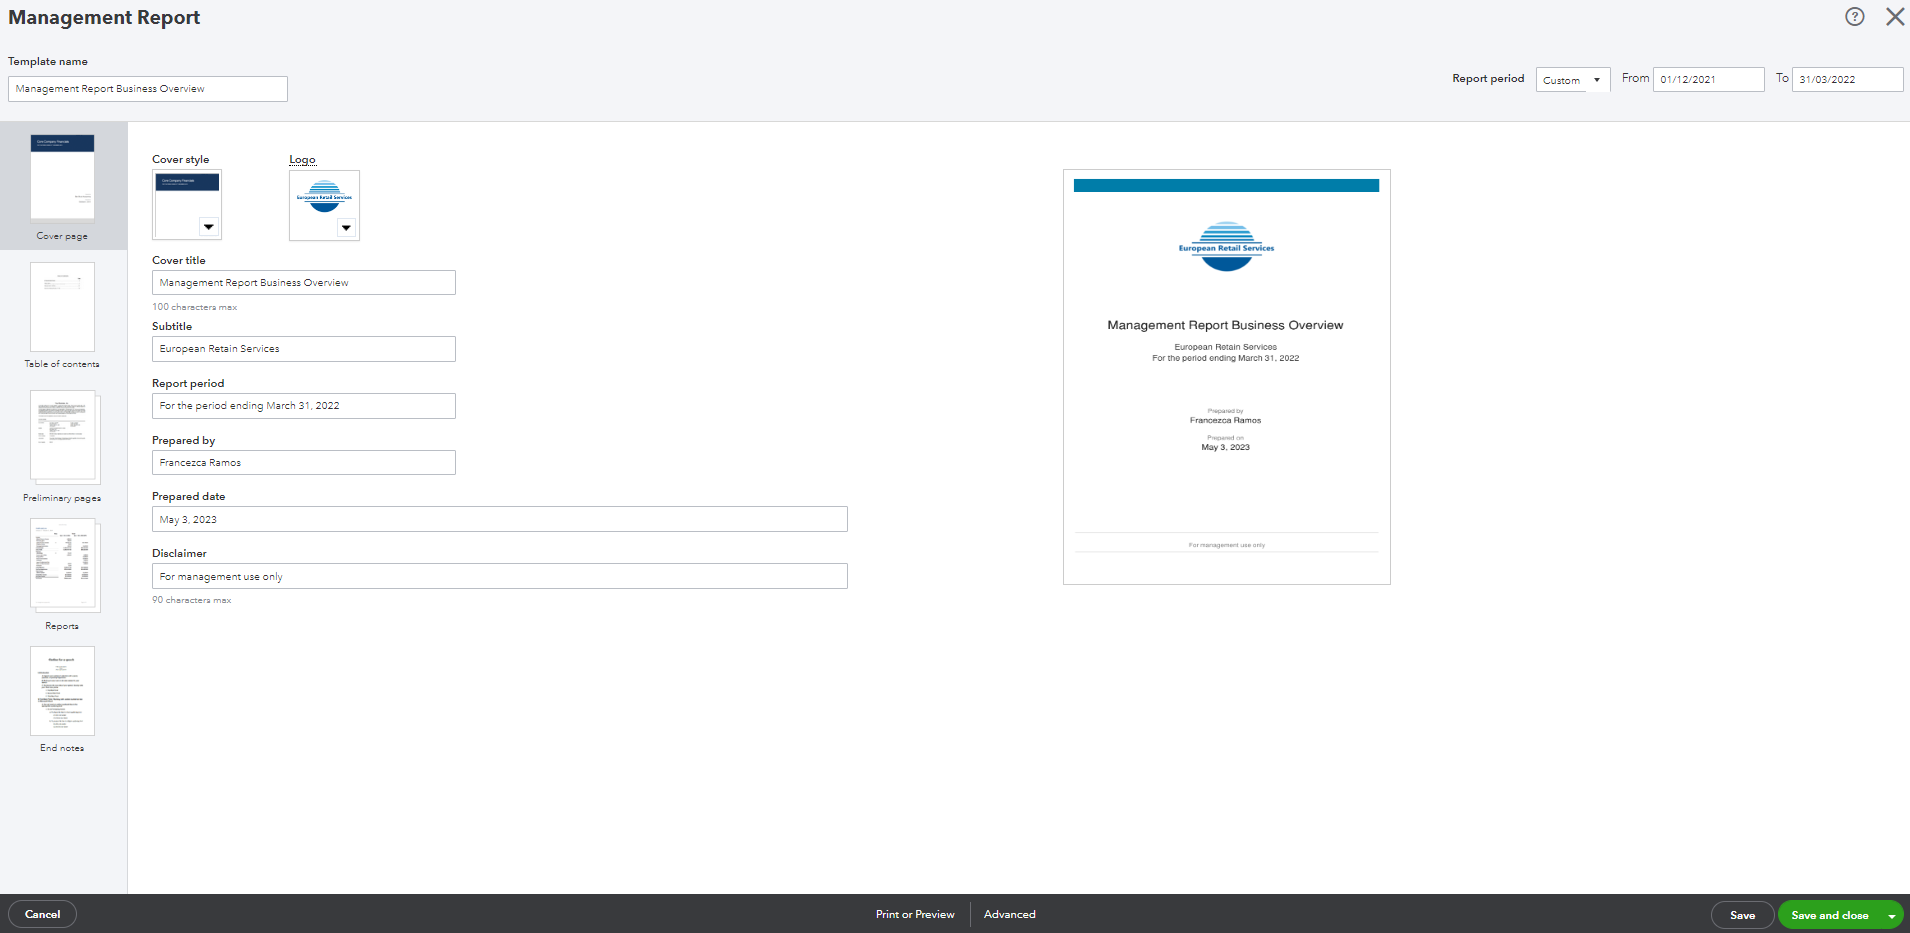Click the Save button
Viewport: 1910px width, 933px height.
(1742, 915)
